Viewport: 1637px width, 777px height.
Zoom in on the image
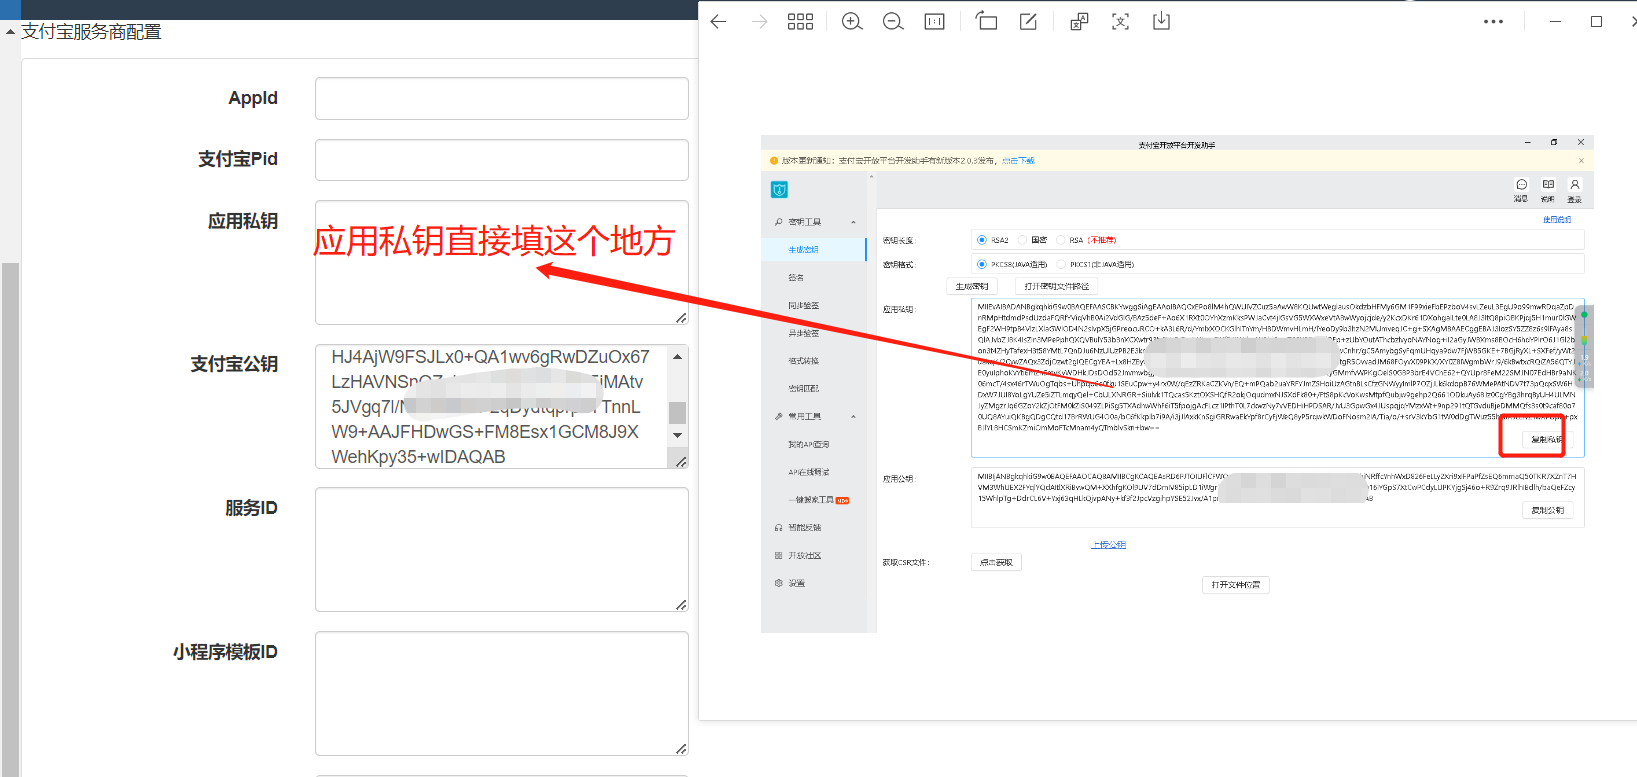852,22
